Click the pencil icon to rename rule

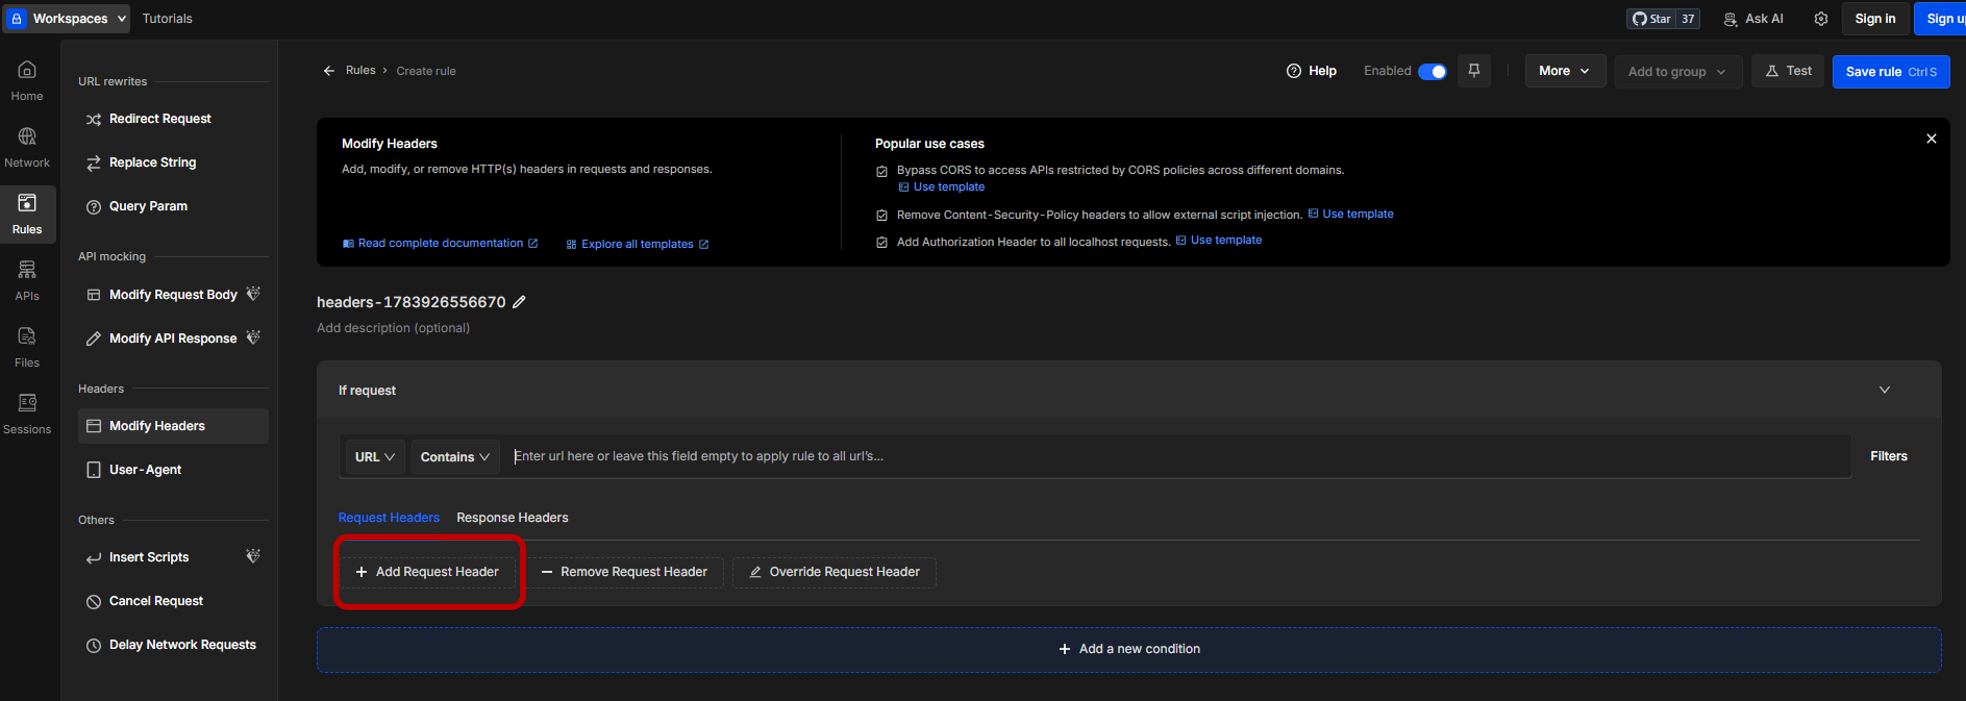tap(519, 302)
